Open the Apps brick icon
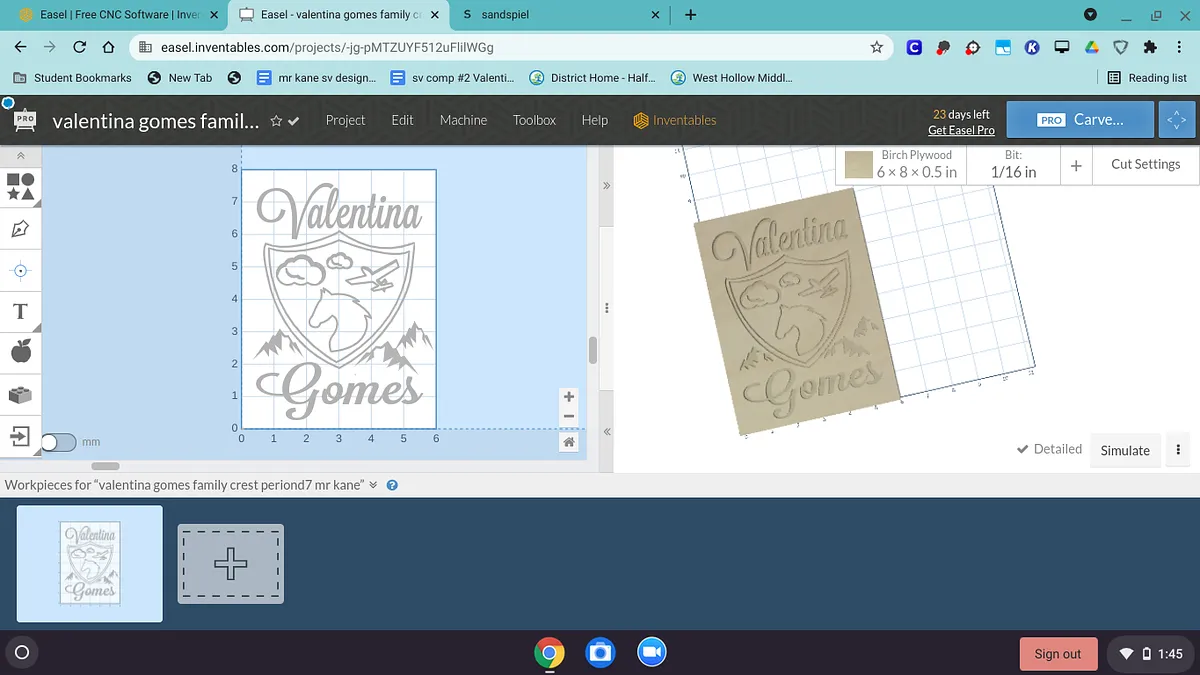 20,395
